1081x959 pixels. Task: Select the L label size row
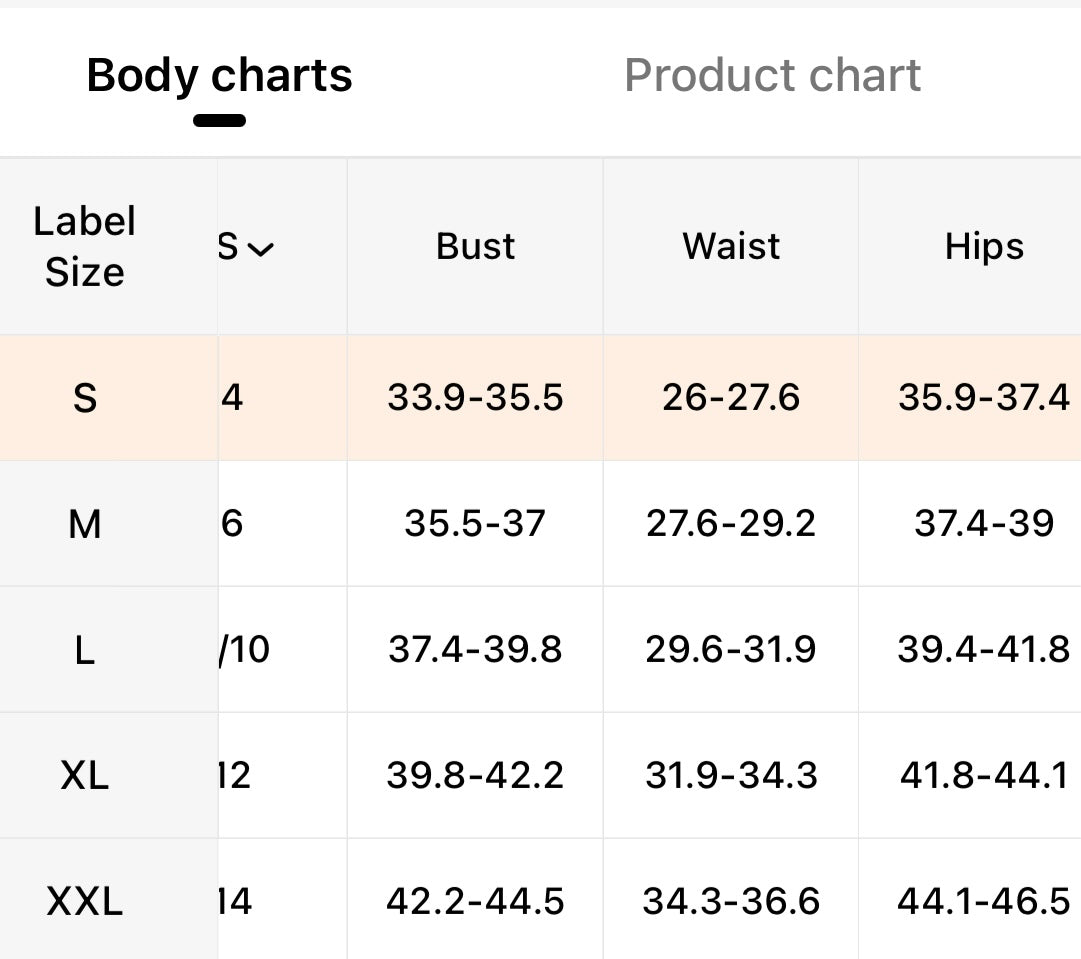click(x=85, y=650)
